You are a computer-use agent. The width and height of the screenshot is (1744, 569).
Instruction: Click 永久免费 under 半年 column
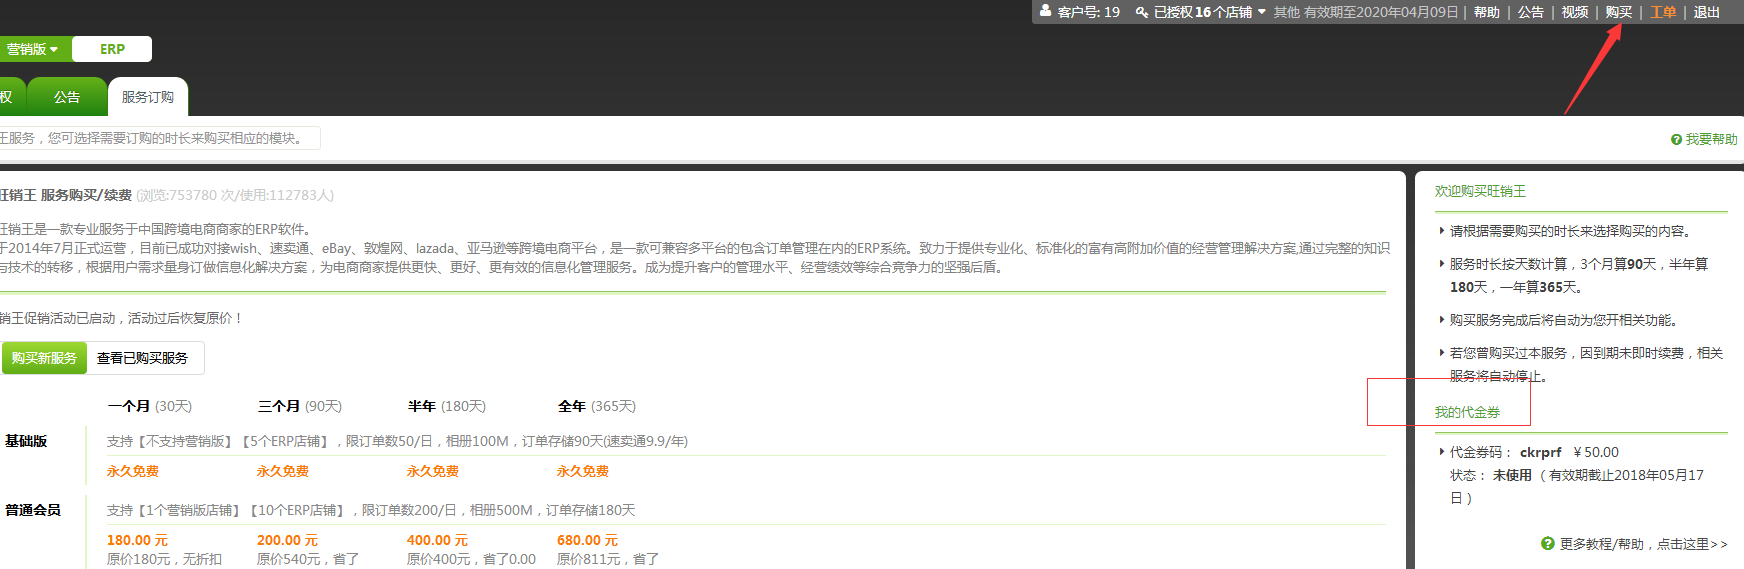[433, 471]
